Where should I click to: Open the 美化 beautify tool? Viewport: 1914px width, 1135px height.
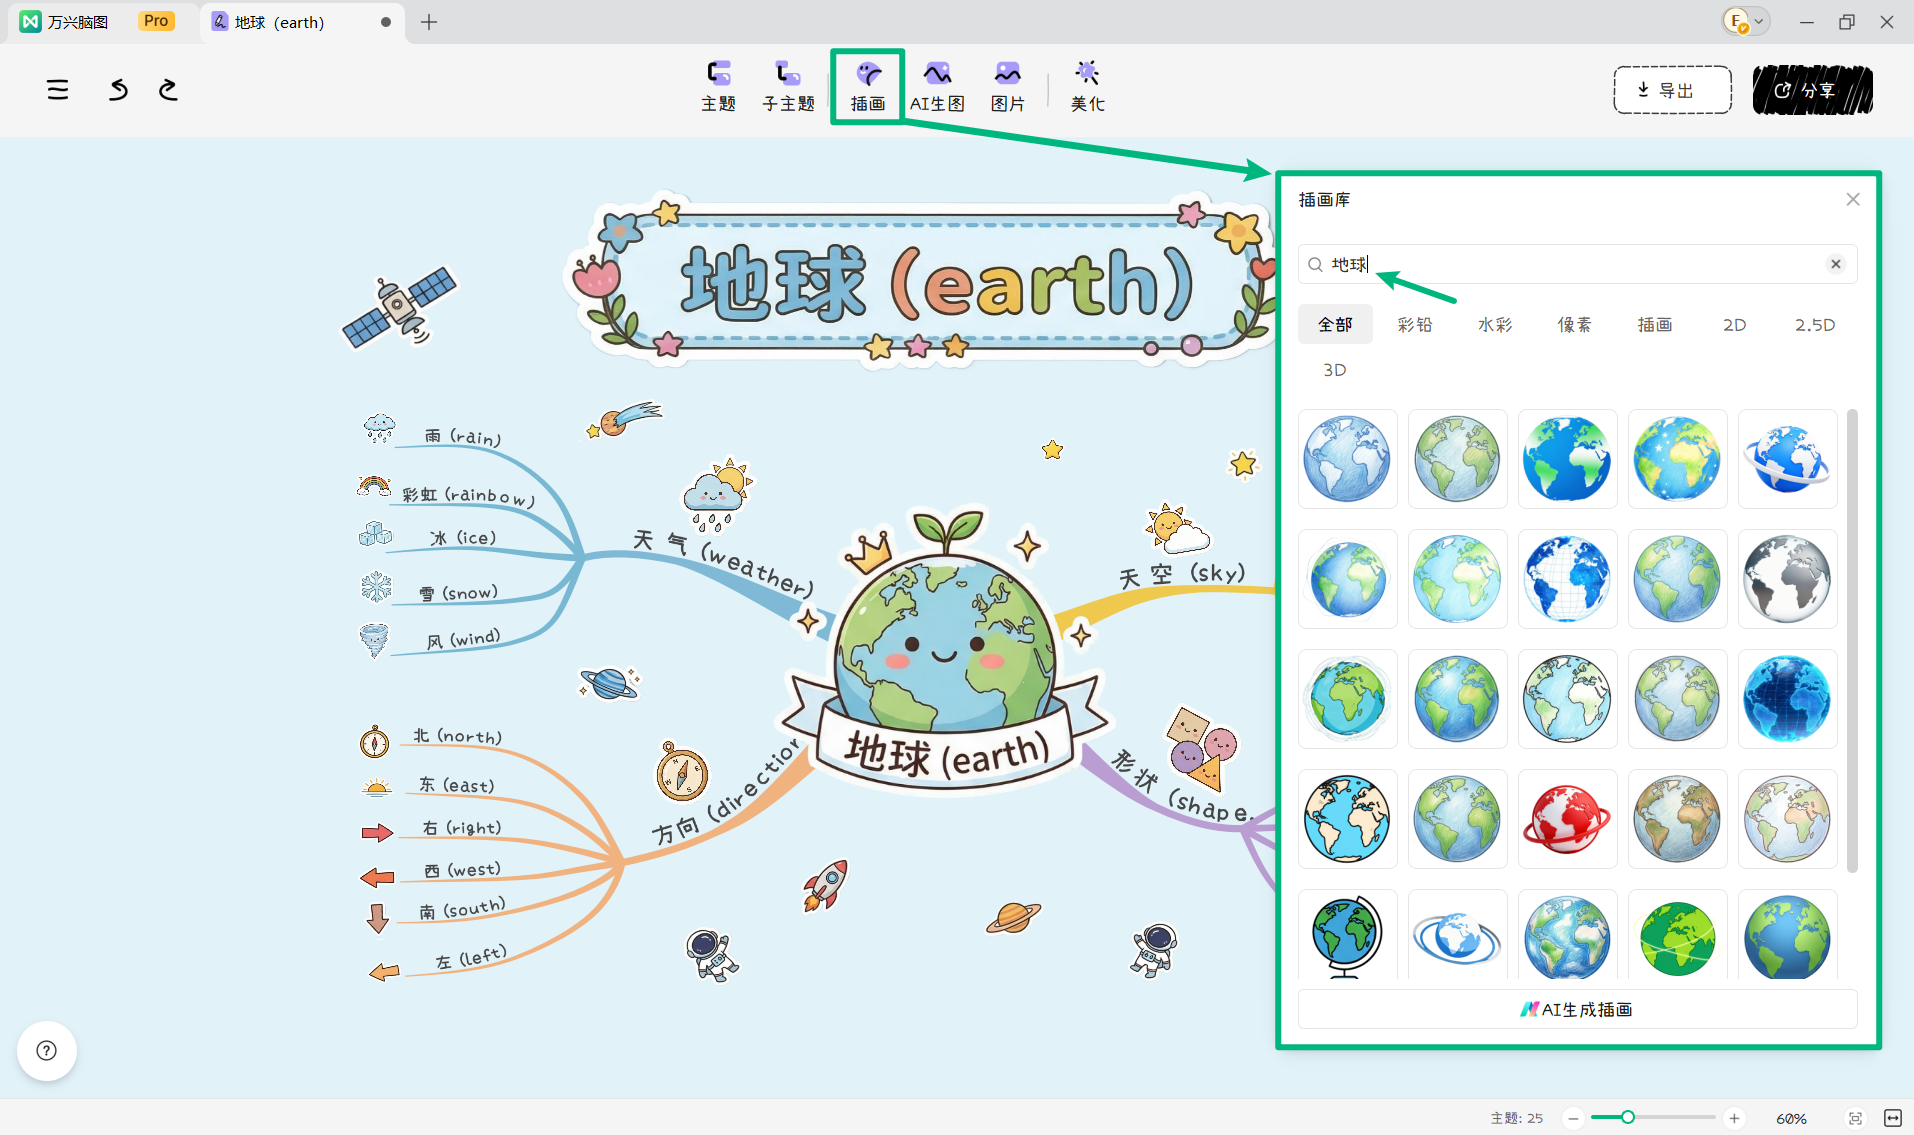tap(1087, 86)
